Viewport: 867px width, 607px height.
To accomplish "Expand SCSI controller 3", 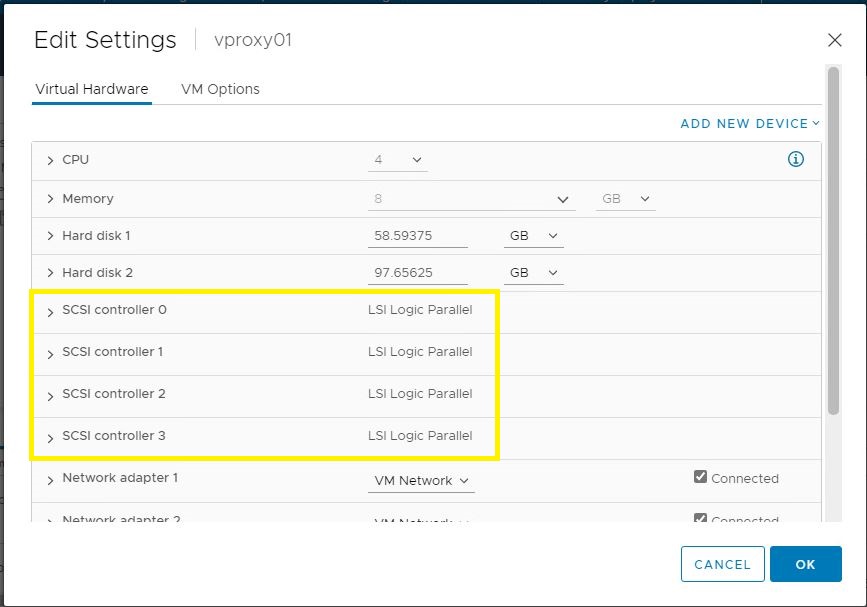I will point(50,437).
